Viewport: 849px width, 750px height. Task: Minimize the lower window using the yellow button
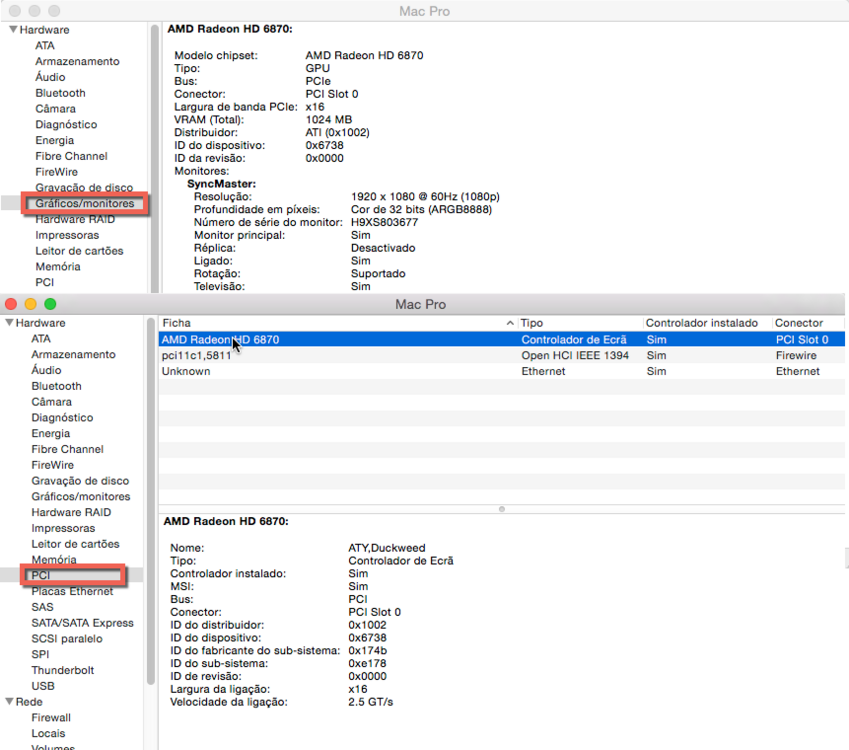30,304
